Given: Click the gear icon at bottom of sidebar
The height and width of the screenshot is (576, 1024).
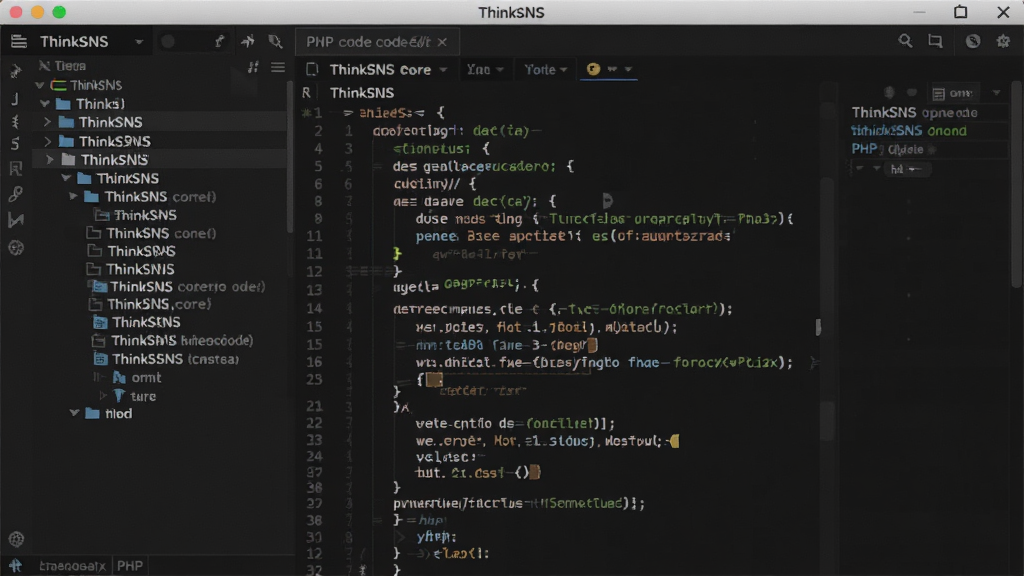Looking at the screenshot, I should (x=16, y=539).
